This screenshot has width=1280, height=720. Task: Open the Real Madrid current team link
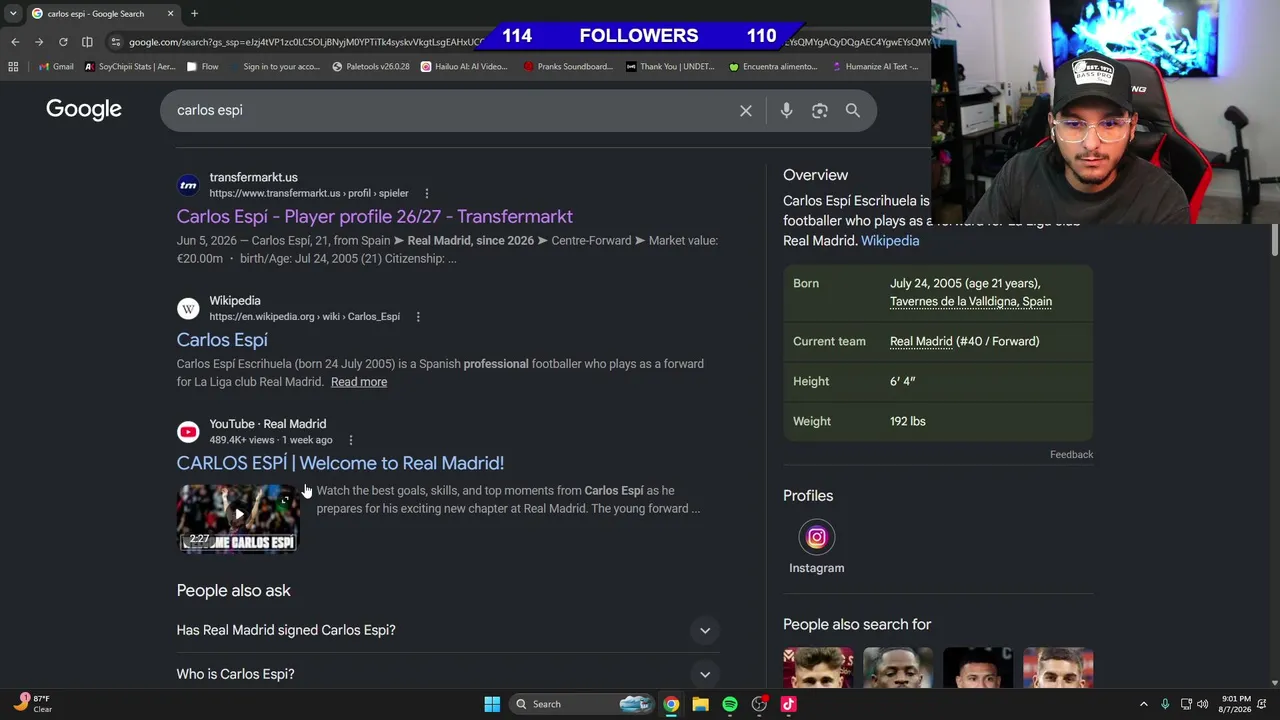(921, 342)
